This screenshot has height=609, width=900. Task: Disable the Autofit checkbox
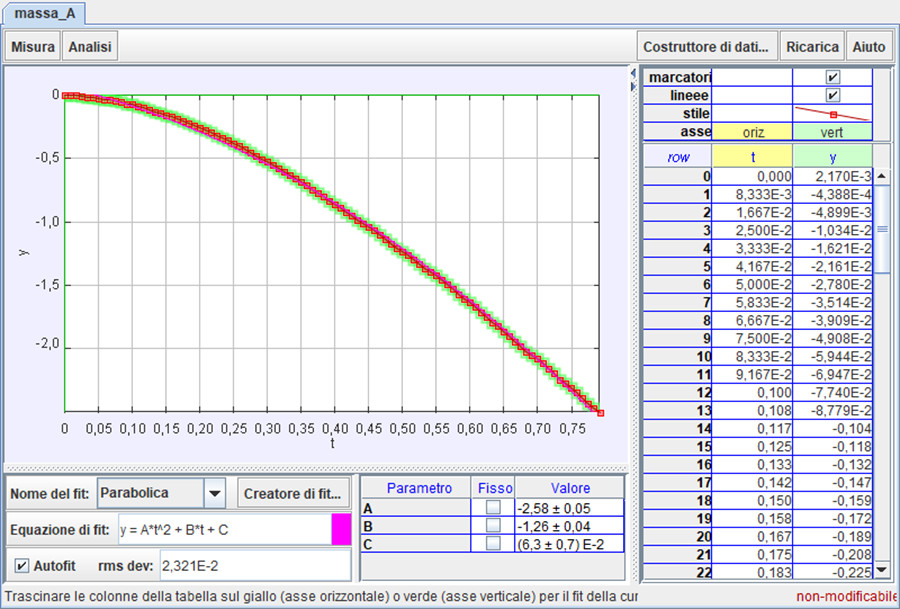(22, 565)
